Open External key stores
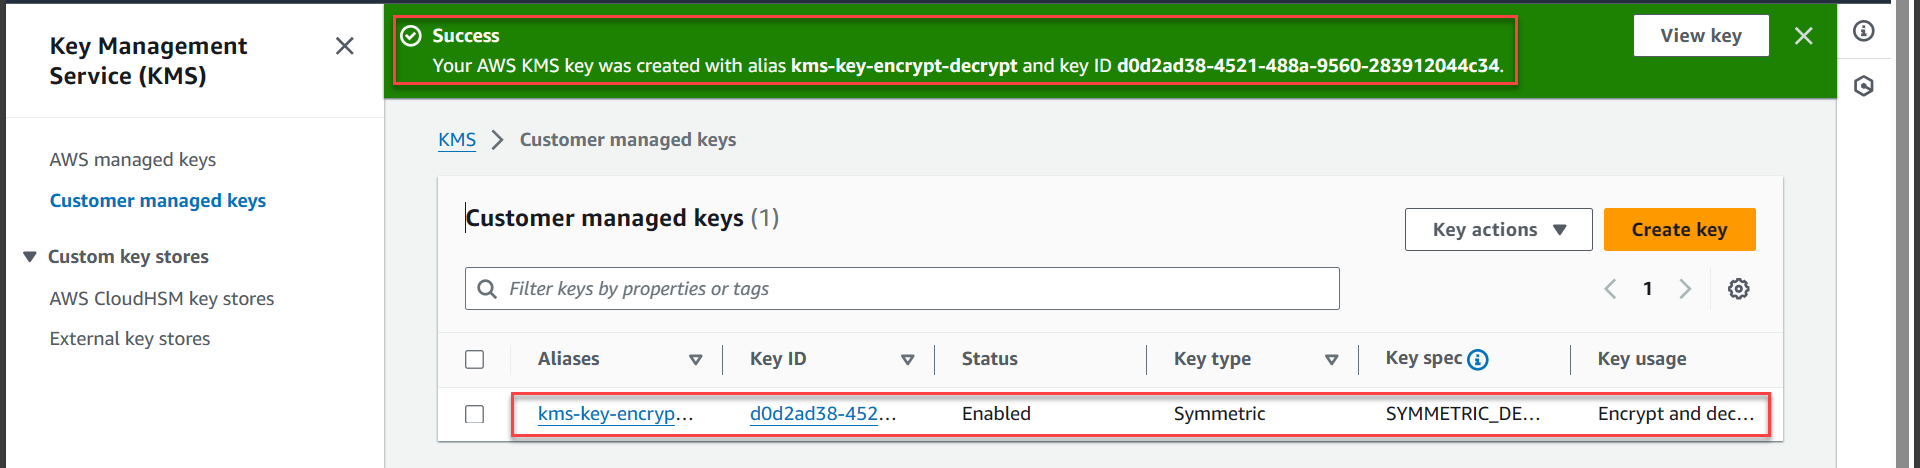Image resolution: width=1920 pixels, height=468 pixels. tap(130, 339)
